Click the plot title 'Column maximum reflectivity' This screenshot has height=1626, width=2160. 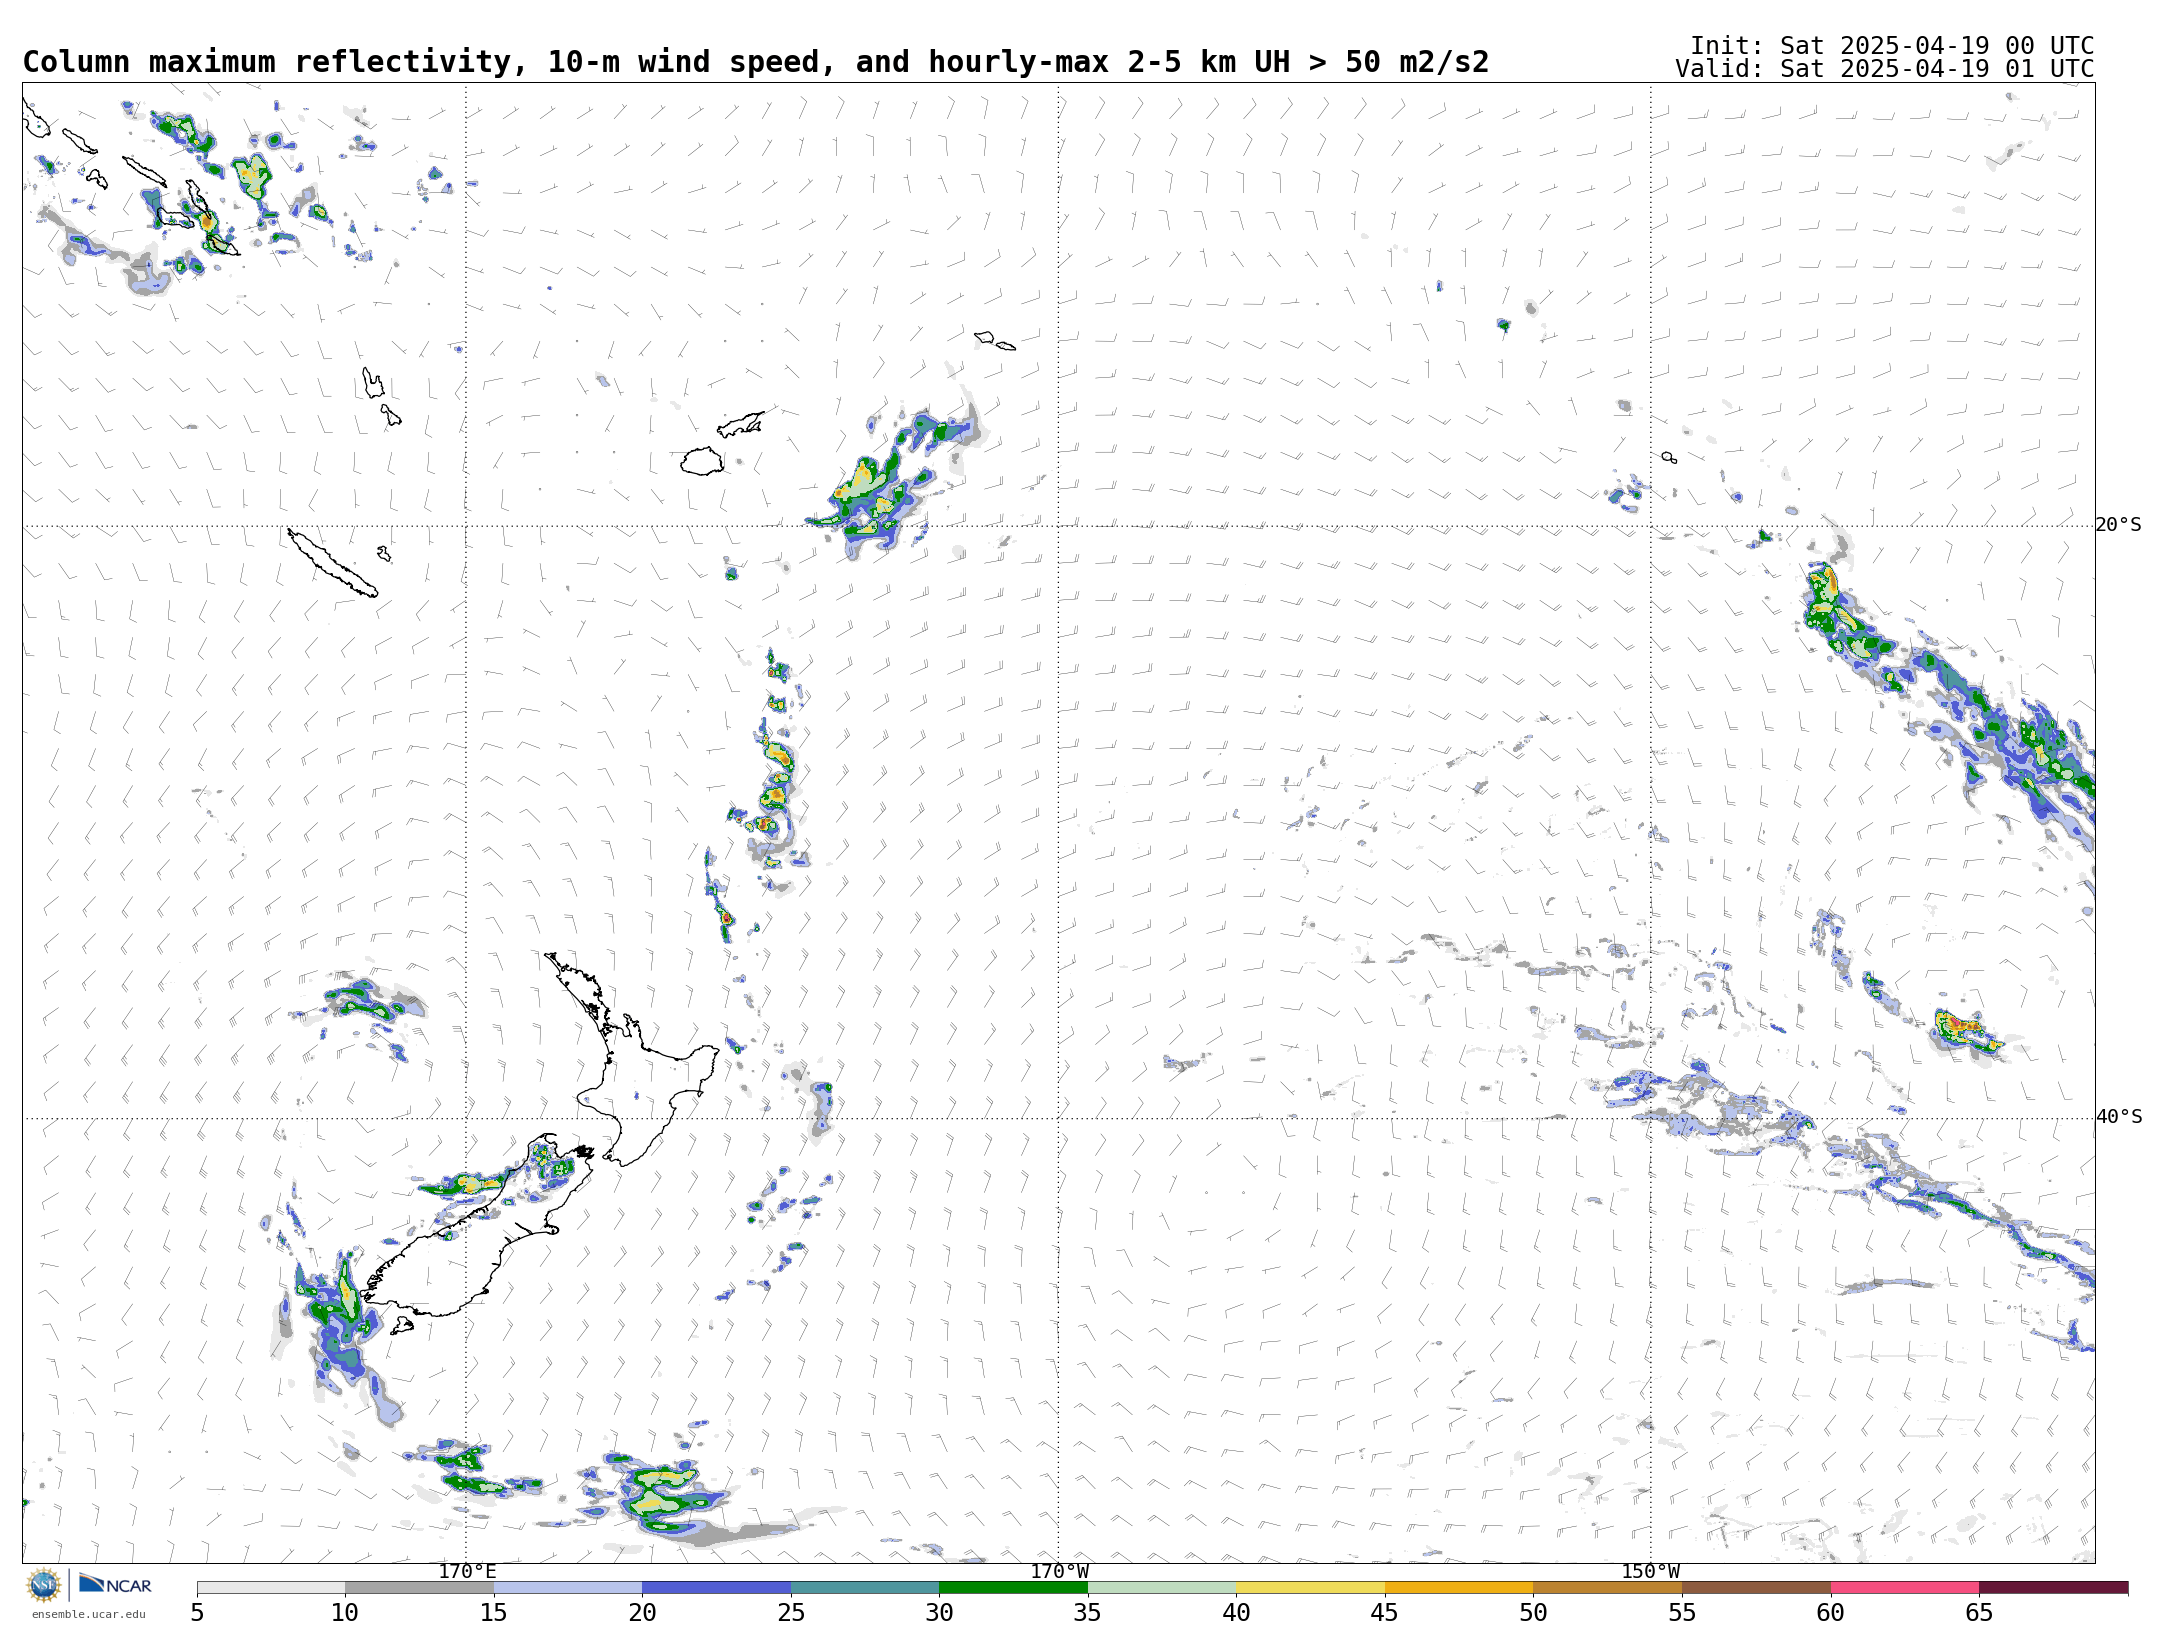pos(267,62)
